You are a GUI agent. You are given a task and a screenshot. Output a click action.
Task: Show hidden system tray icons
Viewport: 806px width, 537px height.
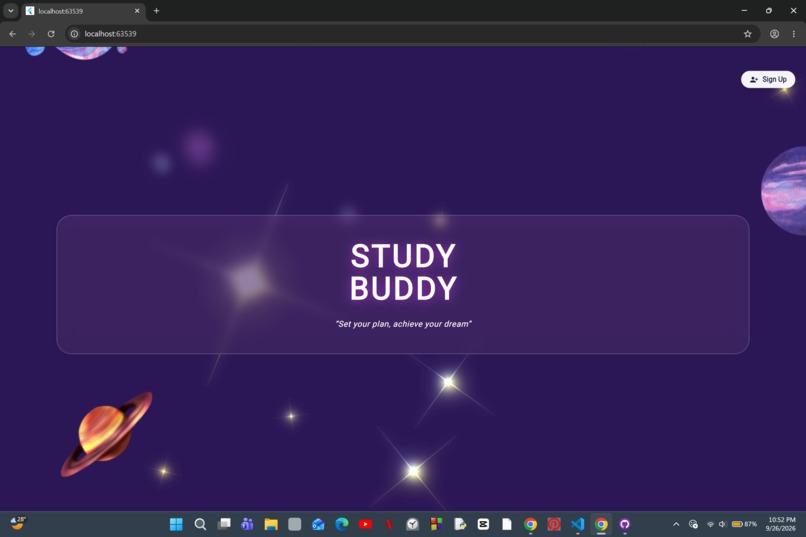676,524
